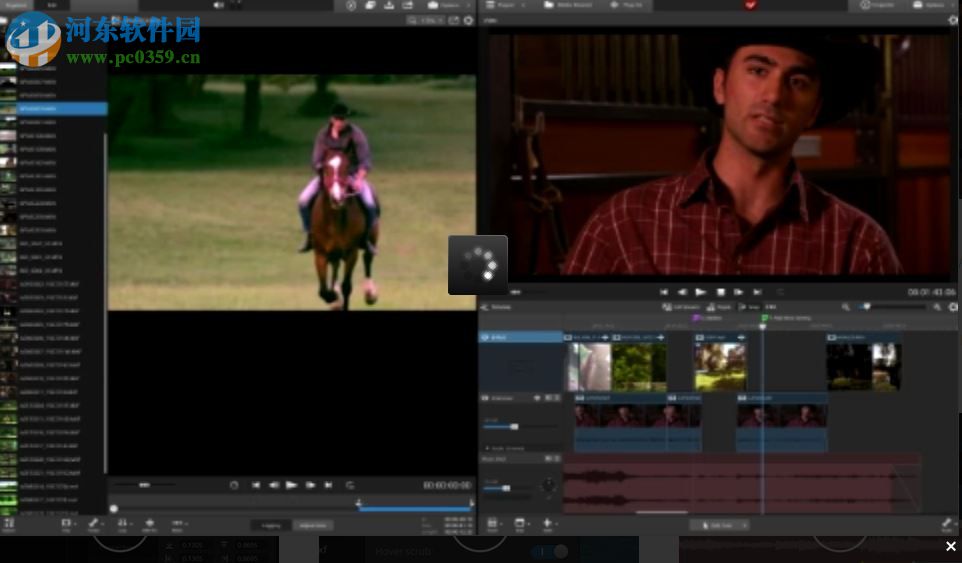Expand the disclosure triangle under interview track slider

[487, 448]
